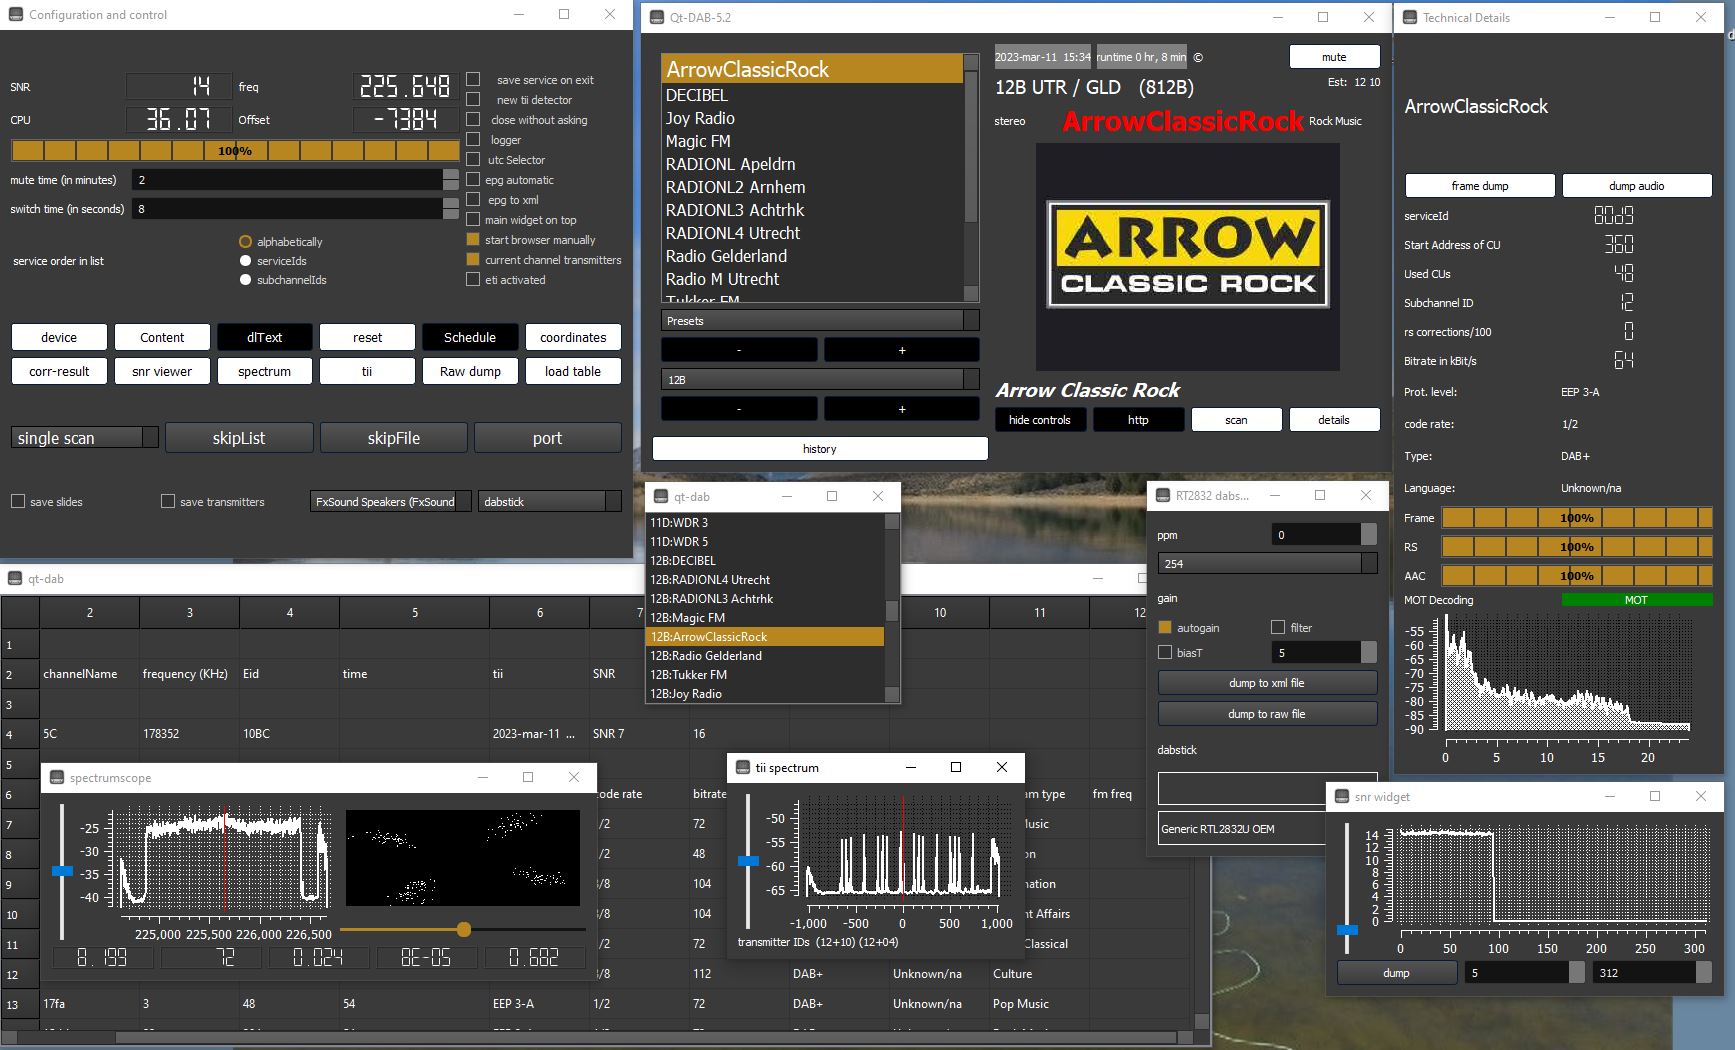Click the device button
This screenshot has width=1735, height=1050.
click(x=59, y=337)
